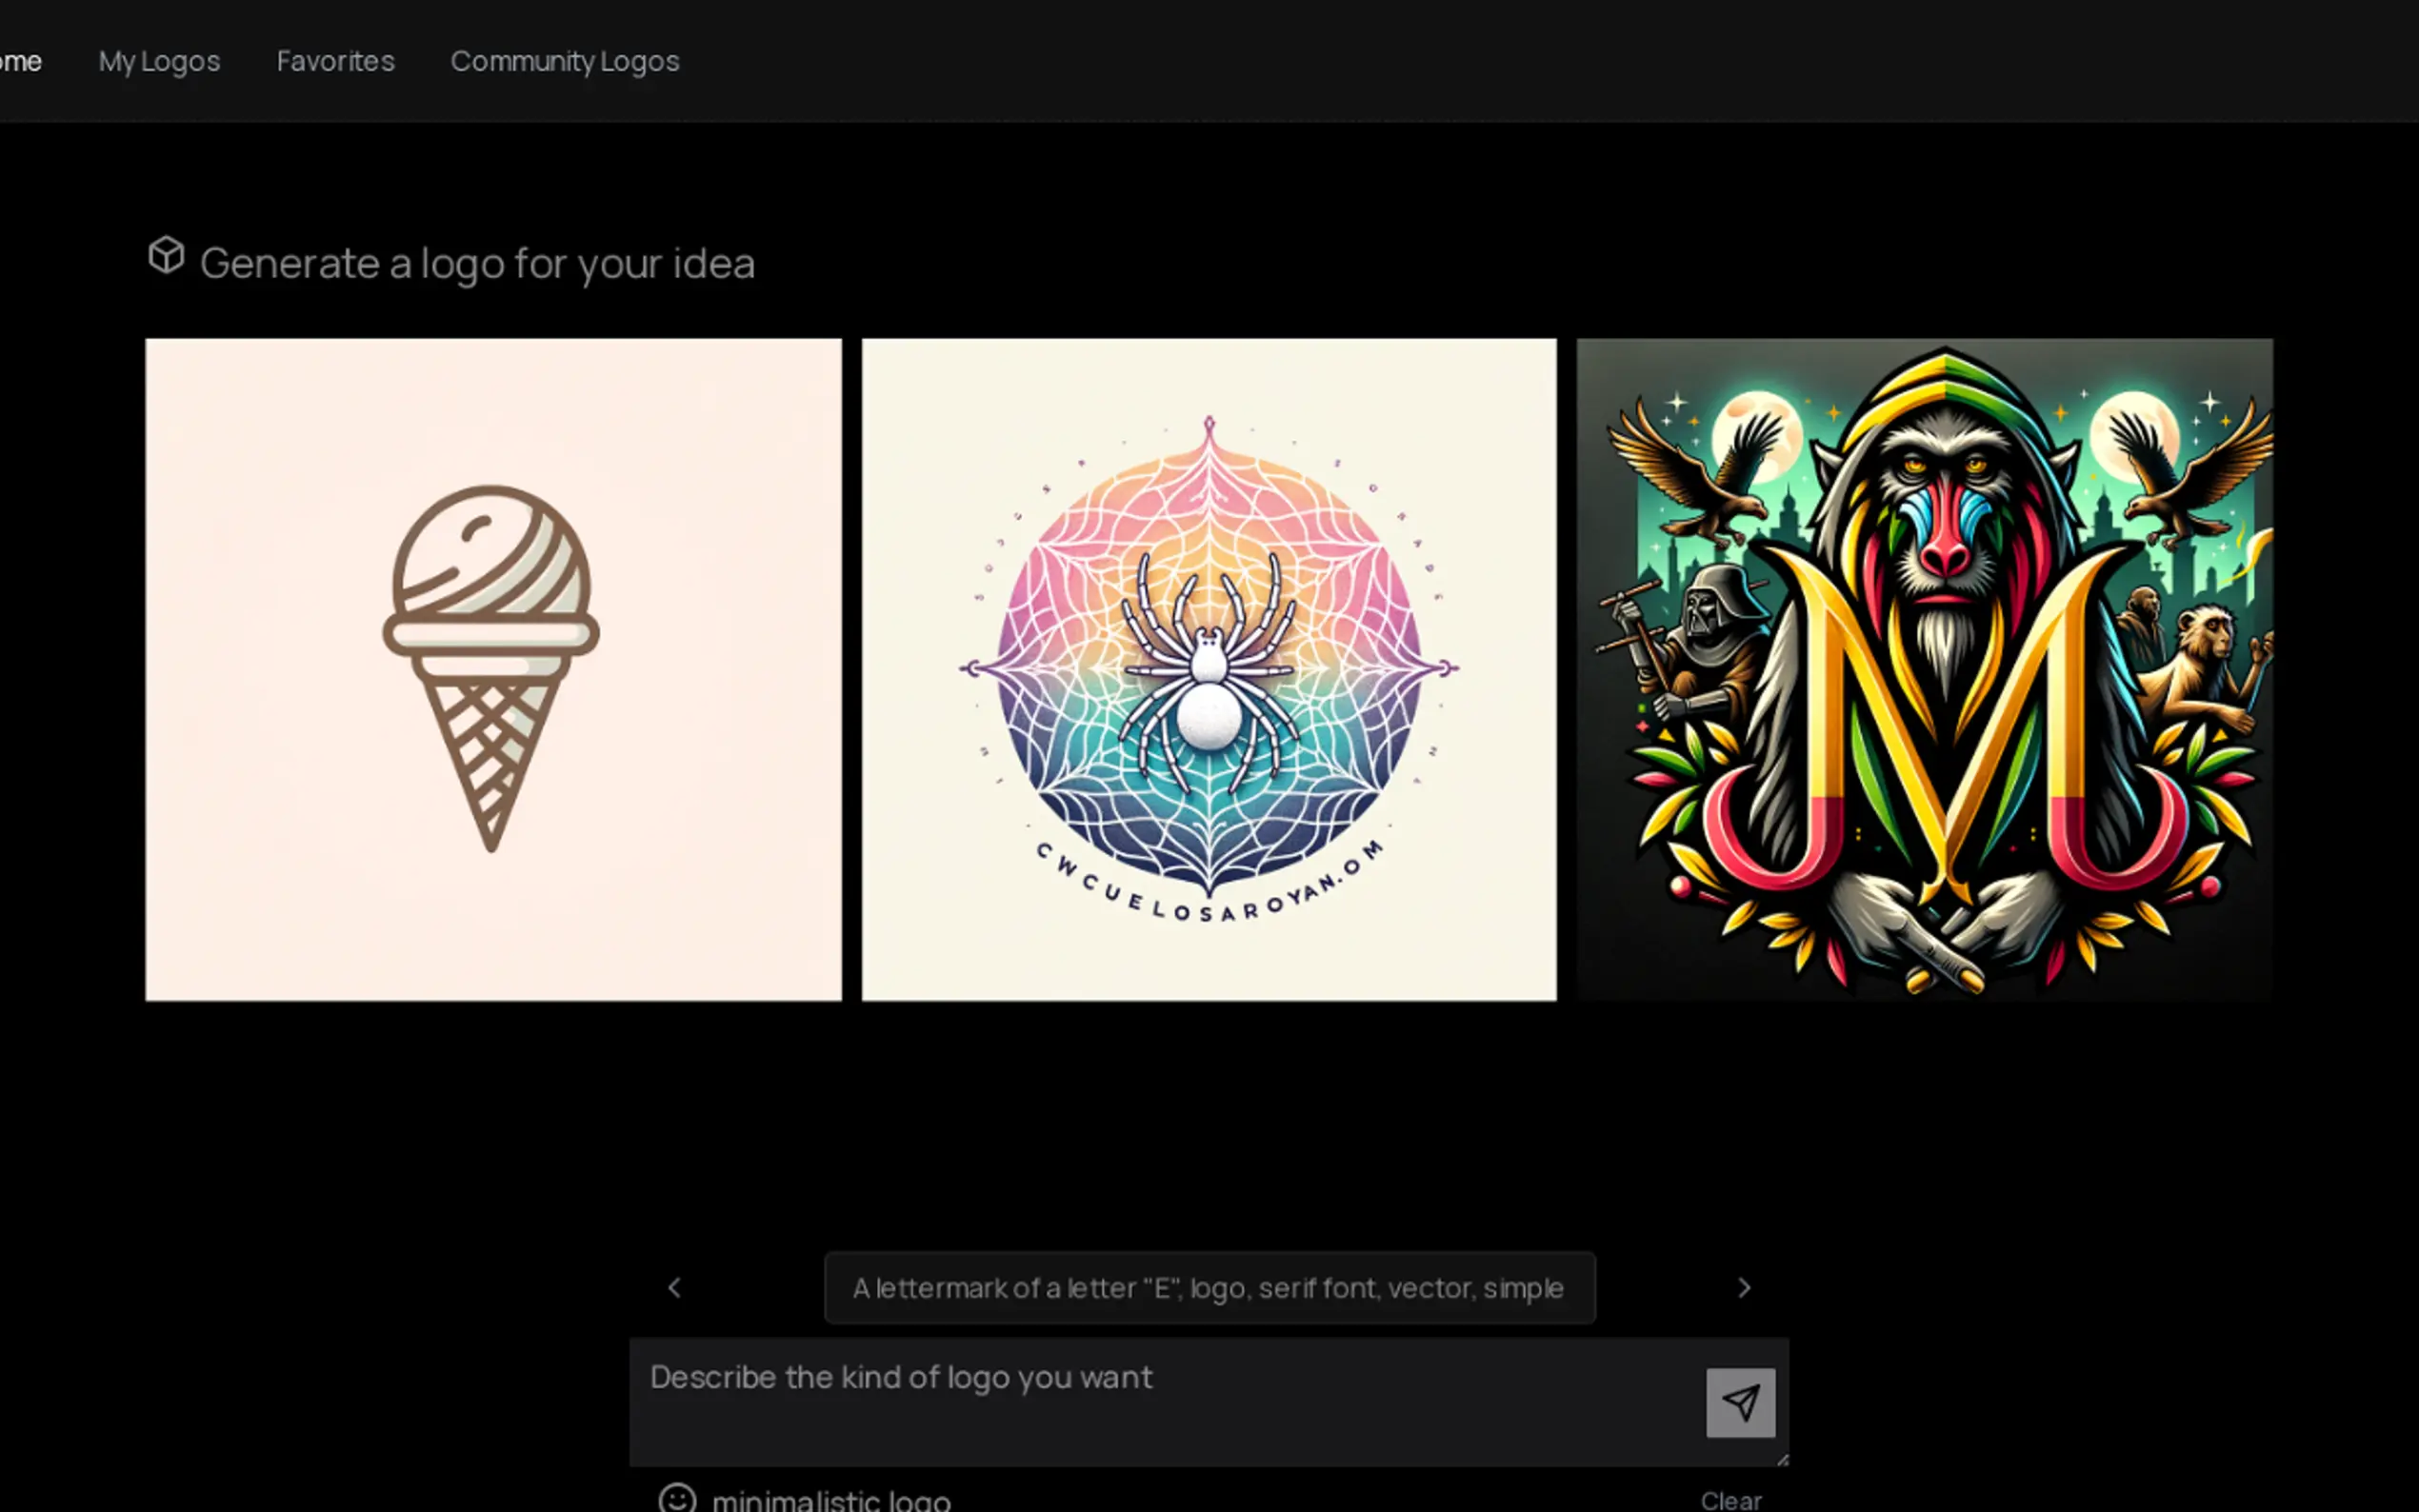Click the cube icon beside the Generate heading

coord(166,255)
